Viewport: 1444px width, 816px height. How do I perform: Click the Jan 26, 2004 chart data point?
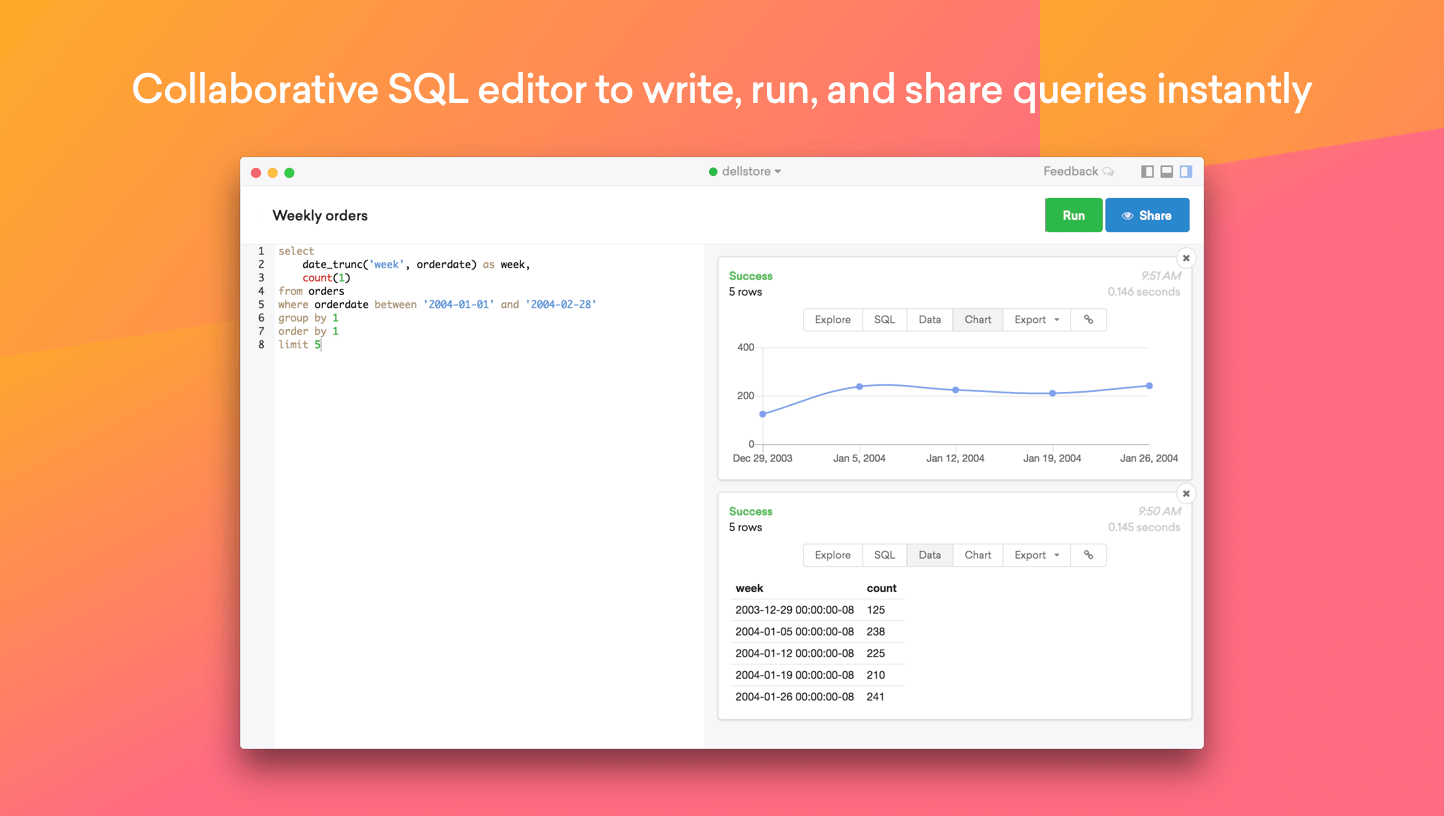click(x=1149, y=386)
